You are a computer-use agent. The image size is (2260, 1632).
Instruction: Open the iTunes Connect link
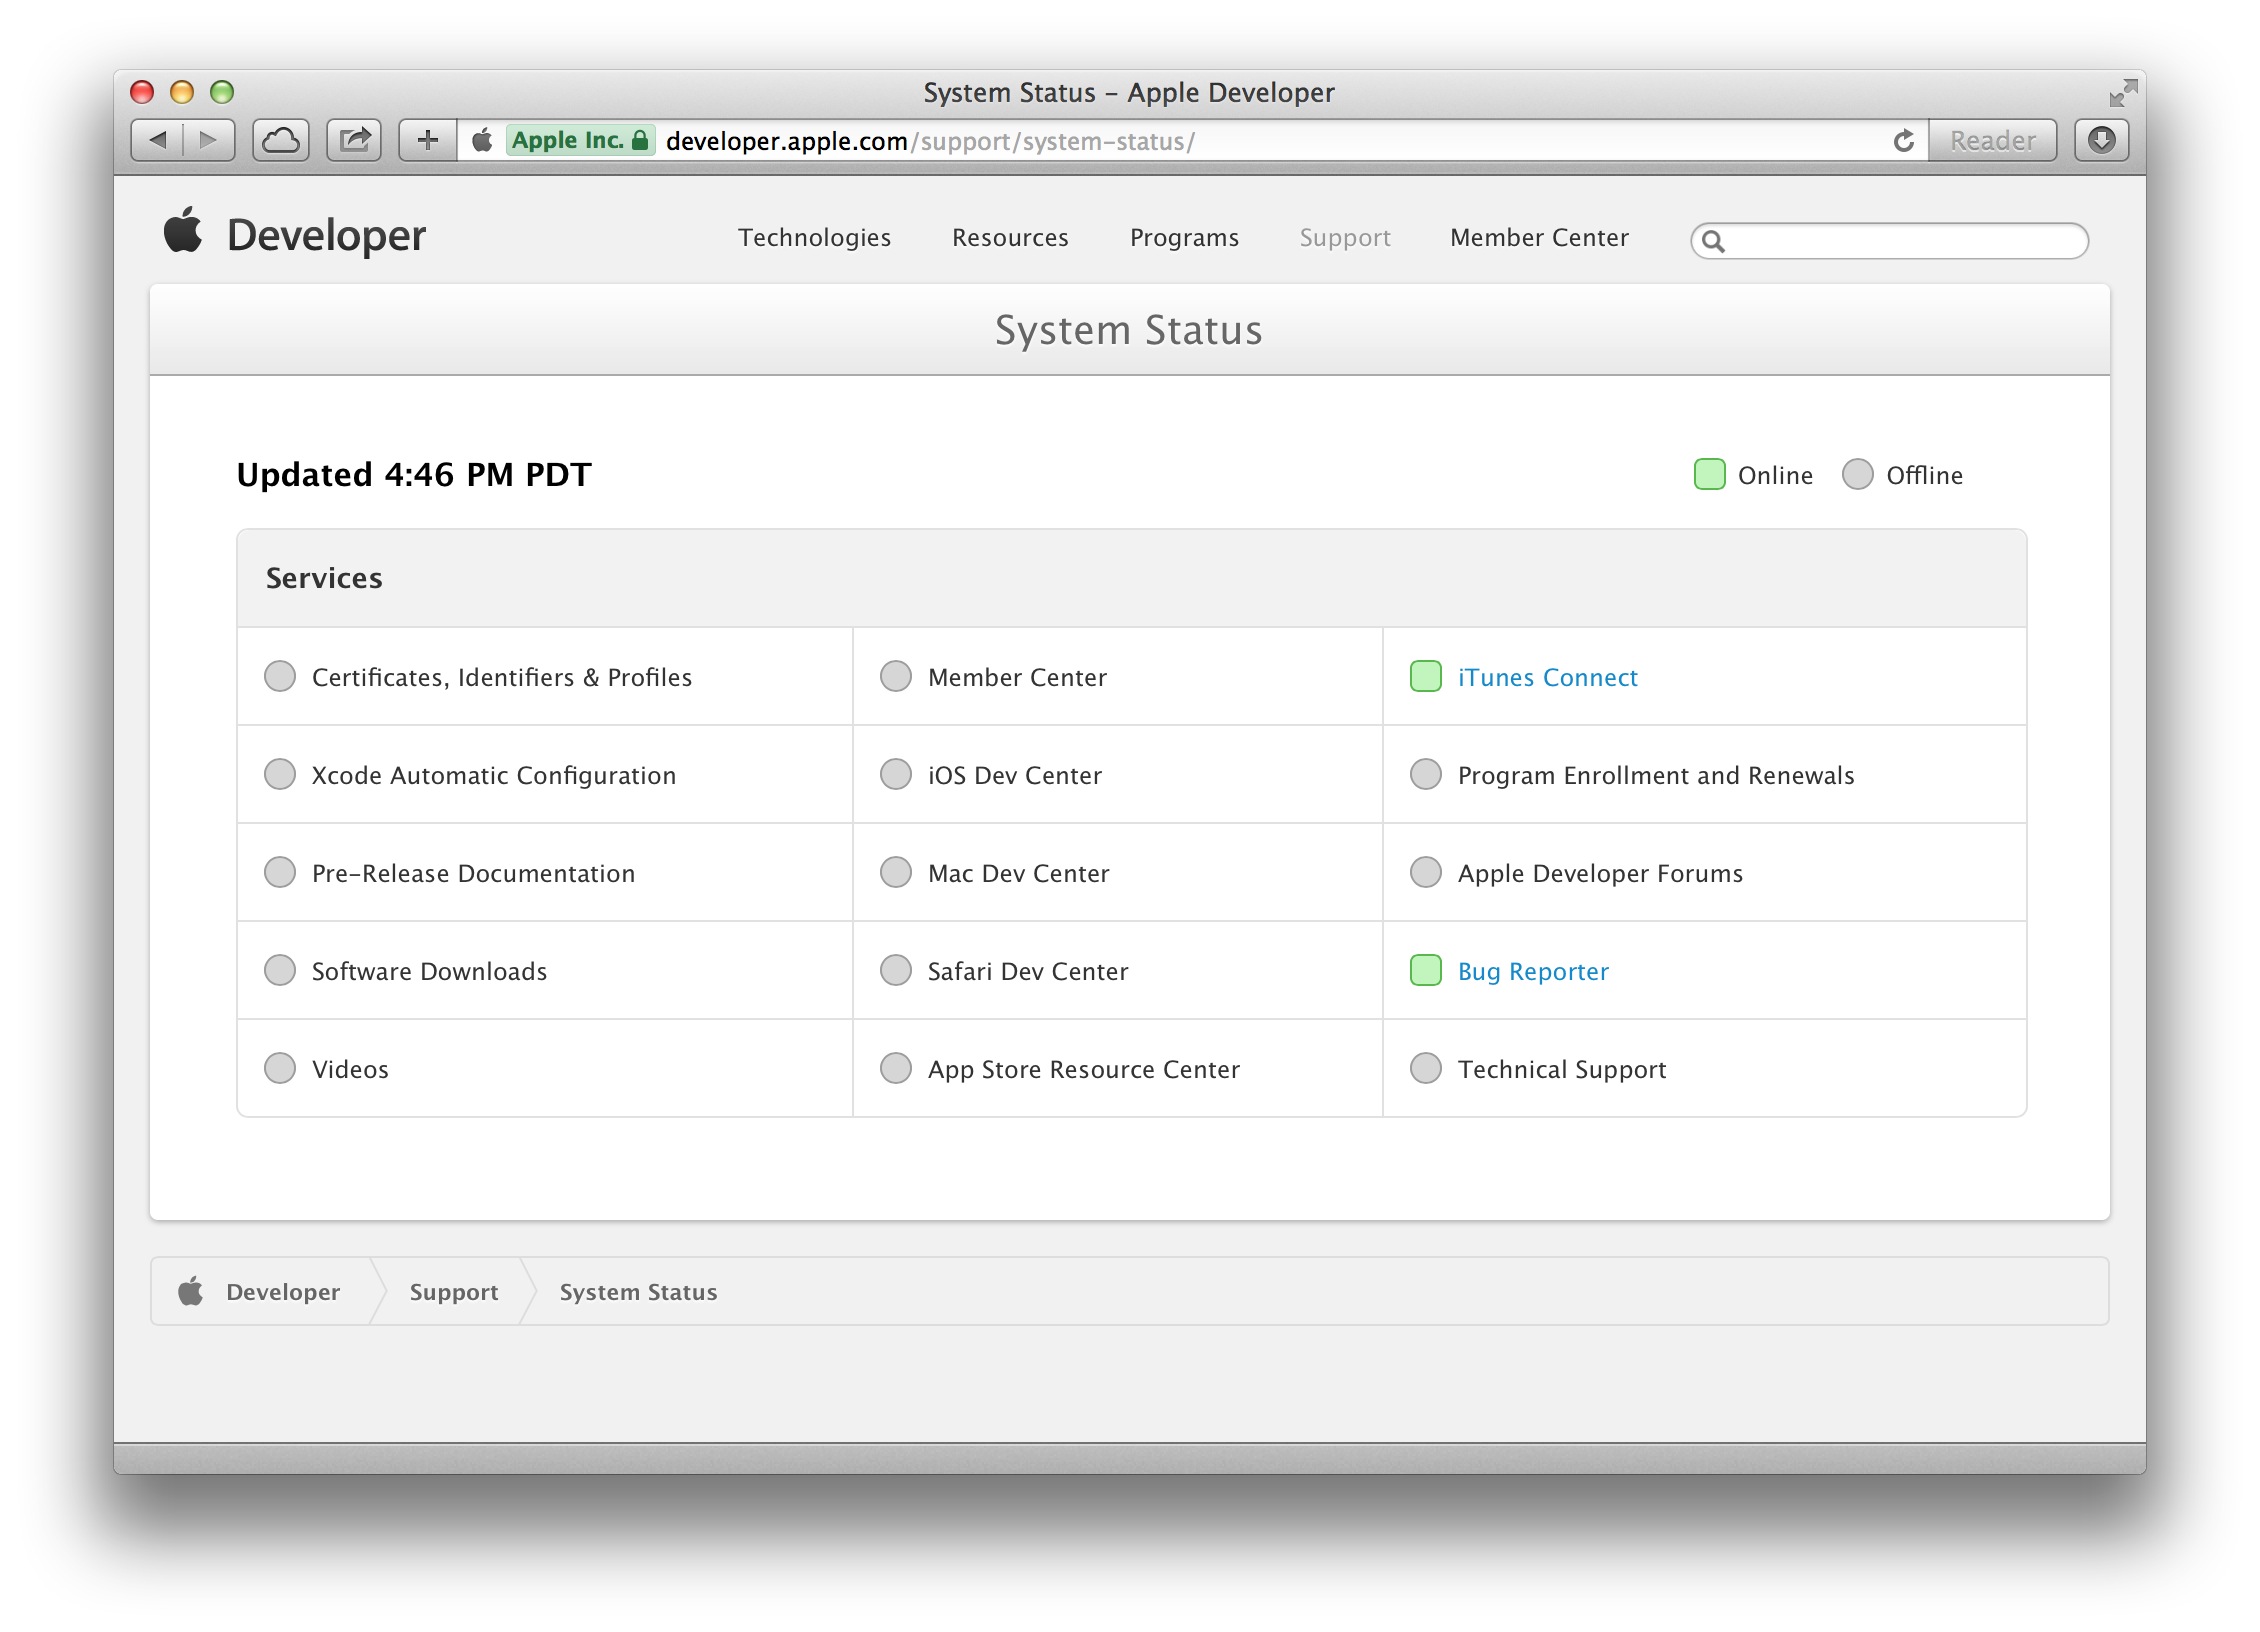[x=1547, y=677]
